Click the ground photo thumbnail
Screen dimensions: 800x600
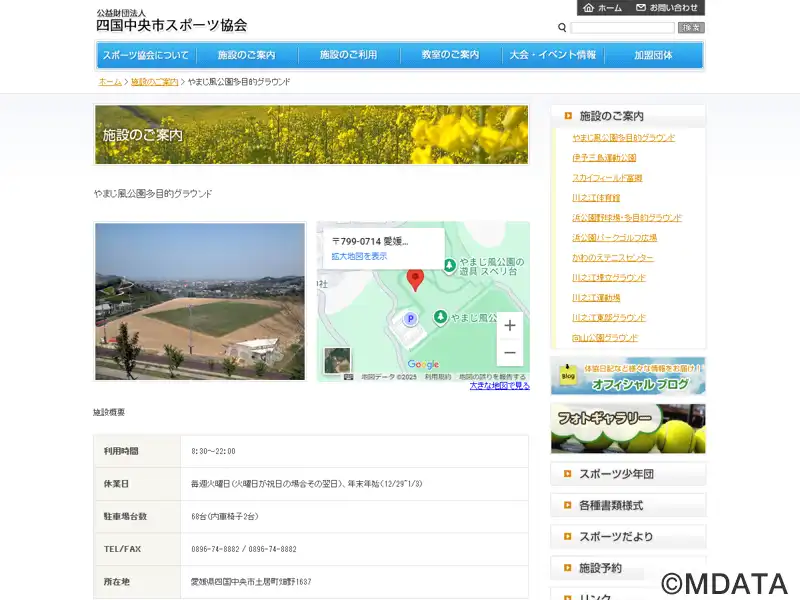click(x=200, y=301)
